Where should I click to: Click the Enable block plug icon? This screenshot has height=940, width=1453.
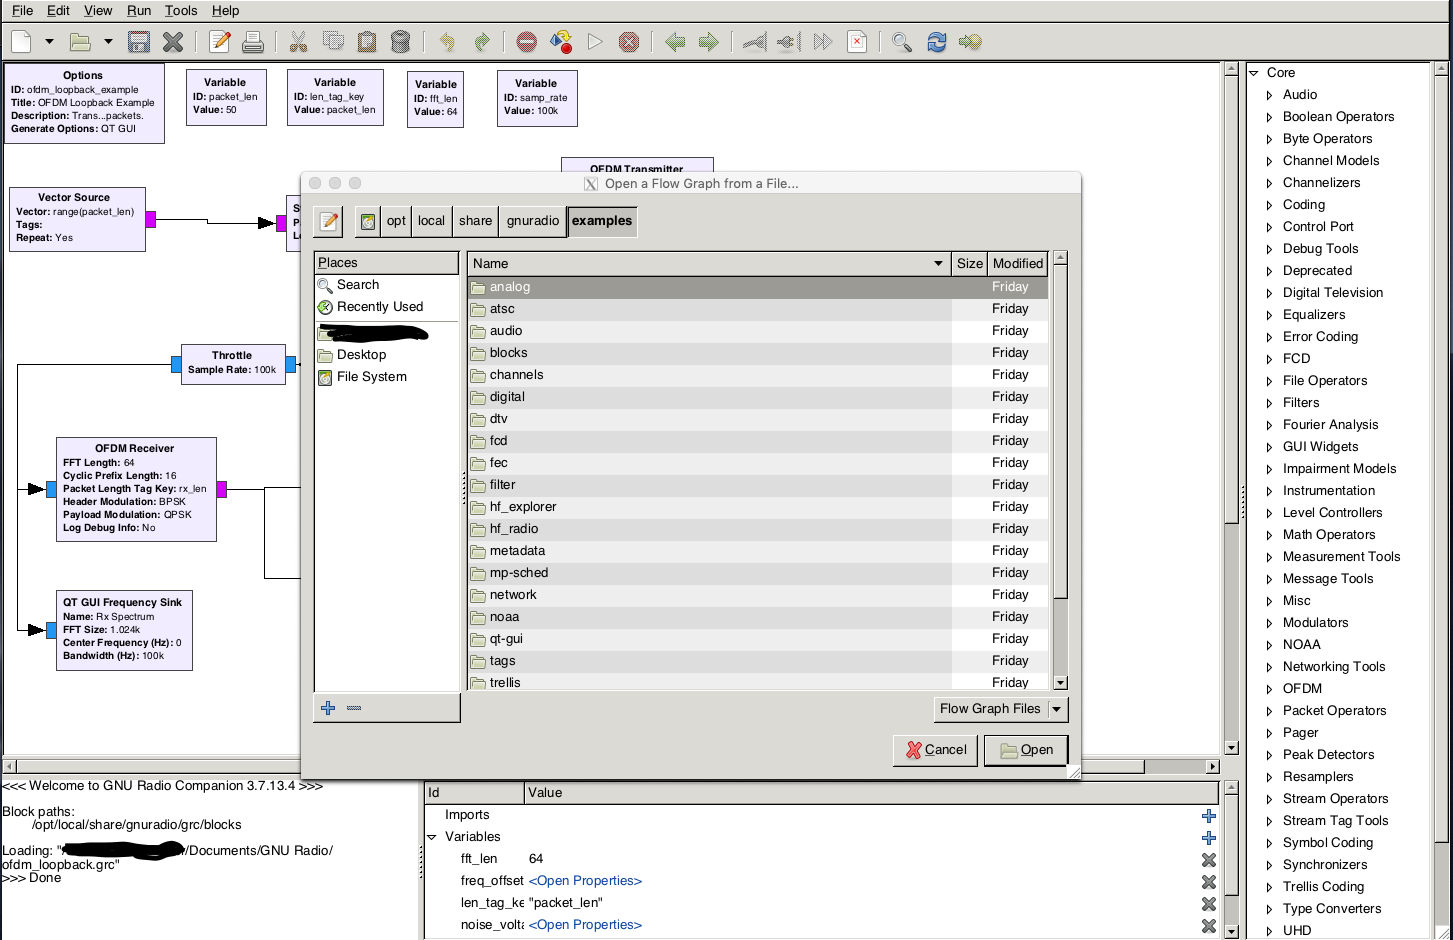point(755,42)
